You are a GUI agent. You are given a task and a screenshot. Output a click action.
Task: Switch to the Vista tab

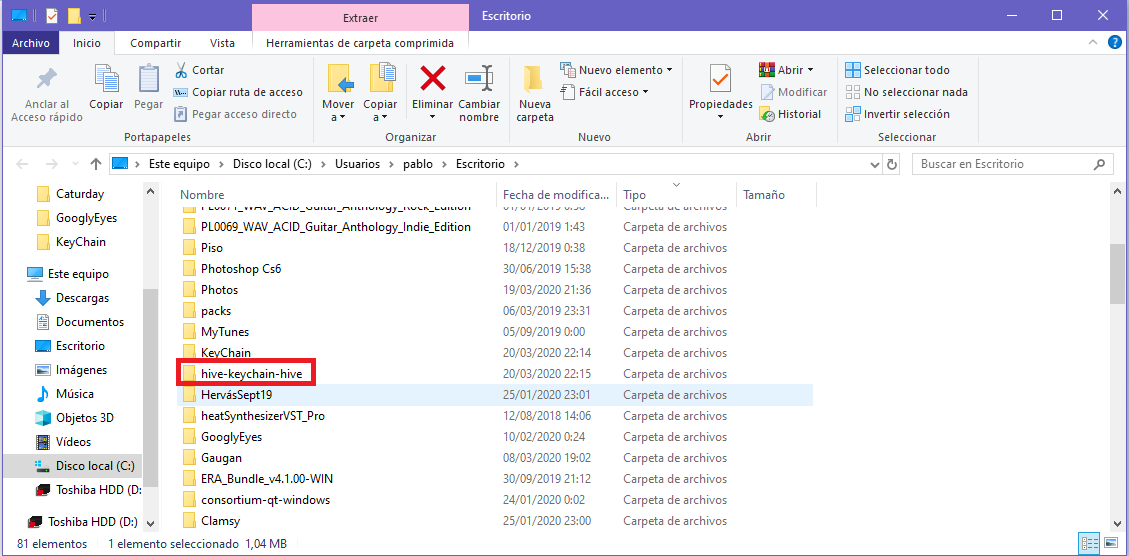[222, 42]
